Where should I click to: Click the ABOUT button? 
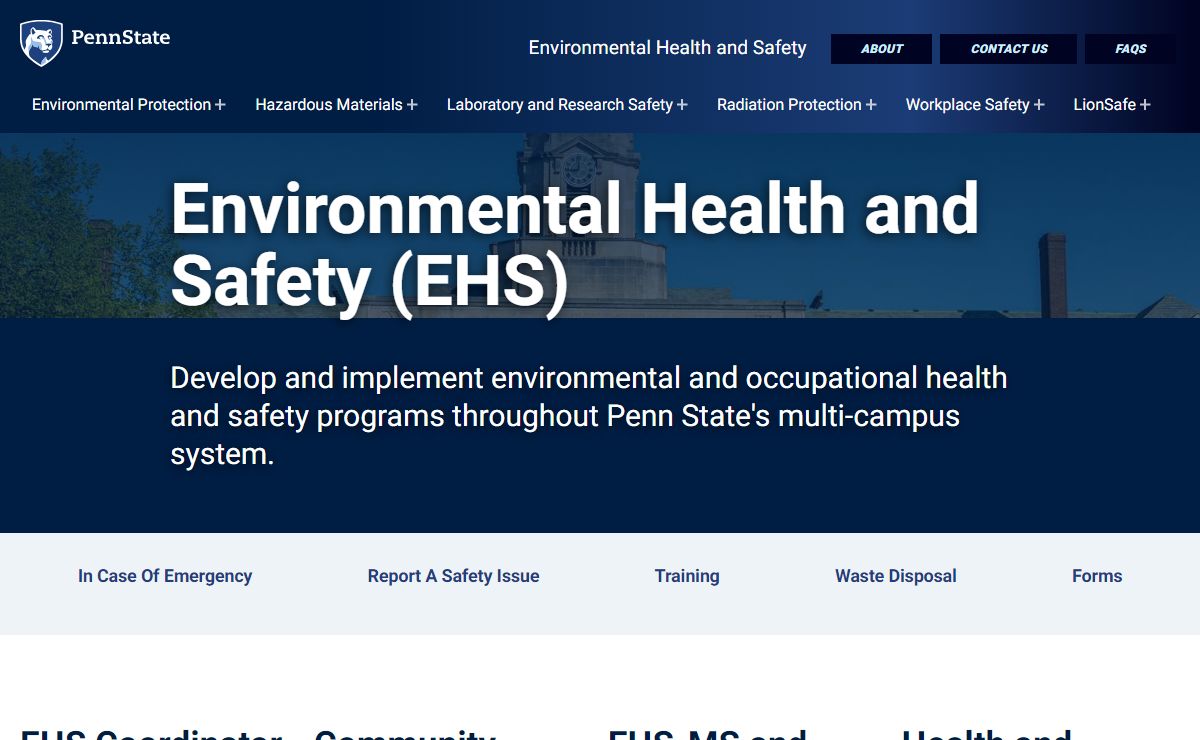(881, 49)
